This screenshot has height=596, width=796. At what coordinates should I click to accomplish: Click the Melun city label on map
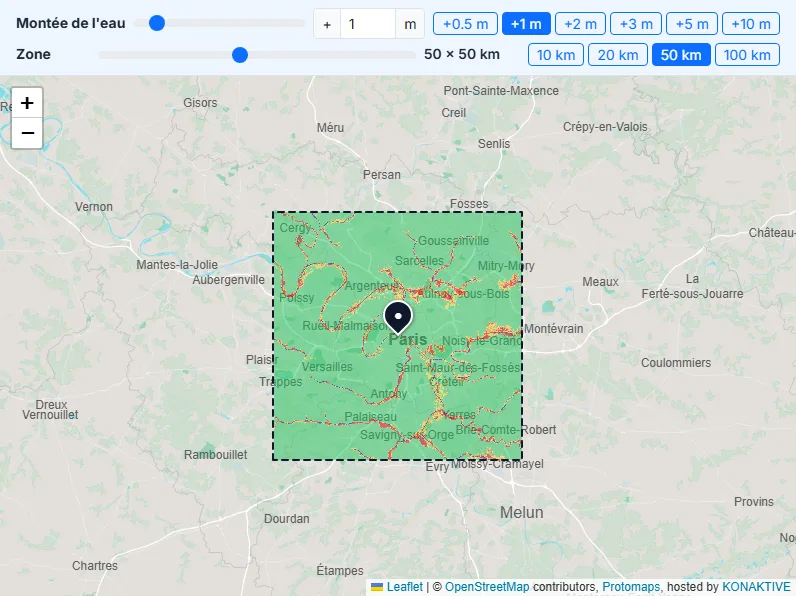pos(521,512)
